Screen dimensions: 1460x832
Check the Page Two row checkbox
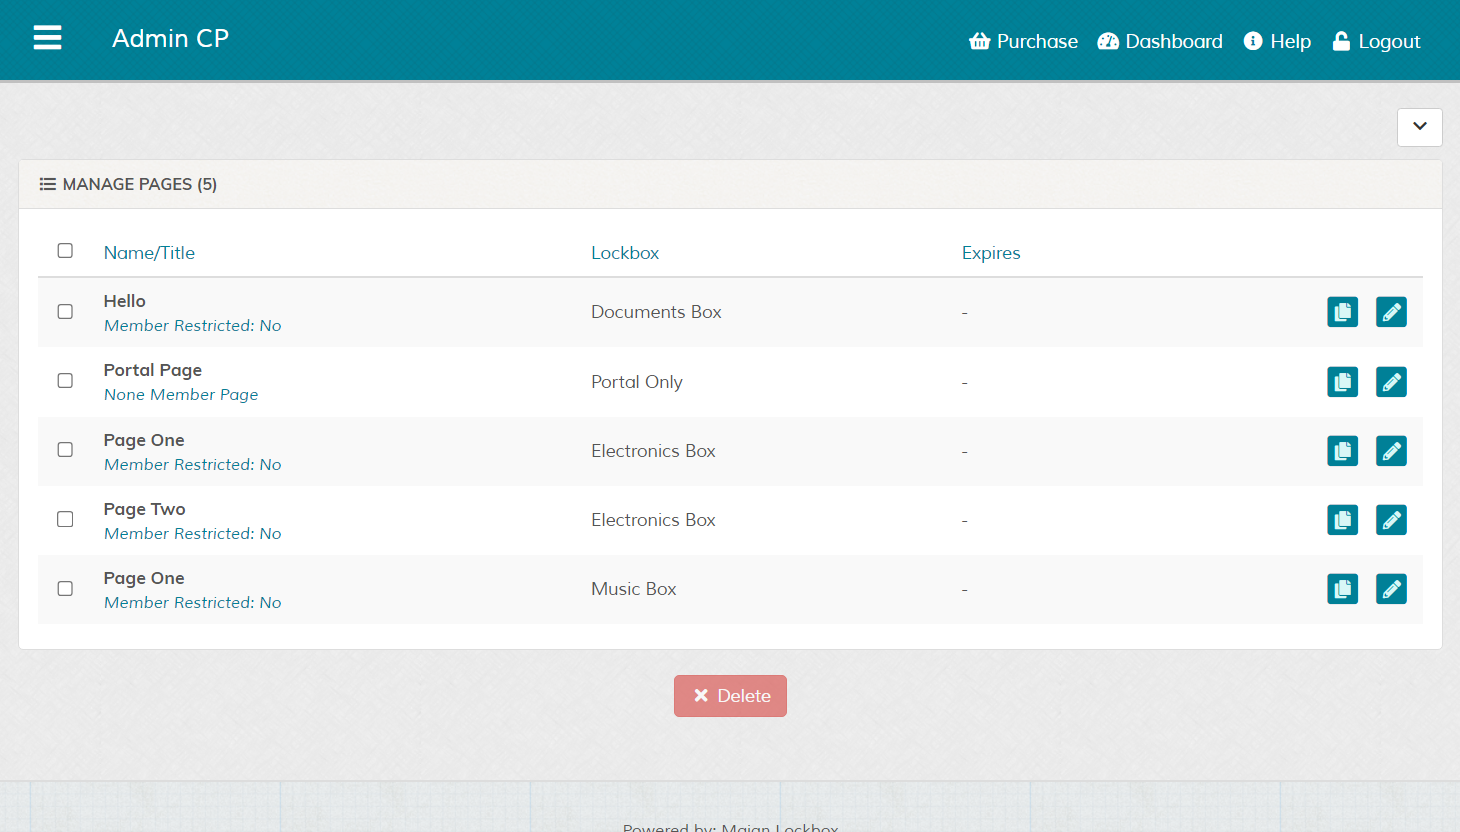(65, 519)
